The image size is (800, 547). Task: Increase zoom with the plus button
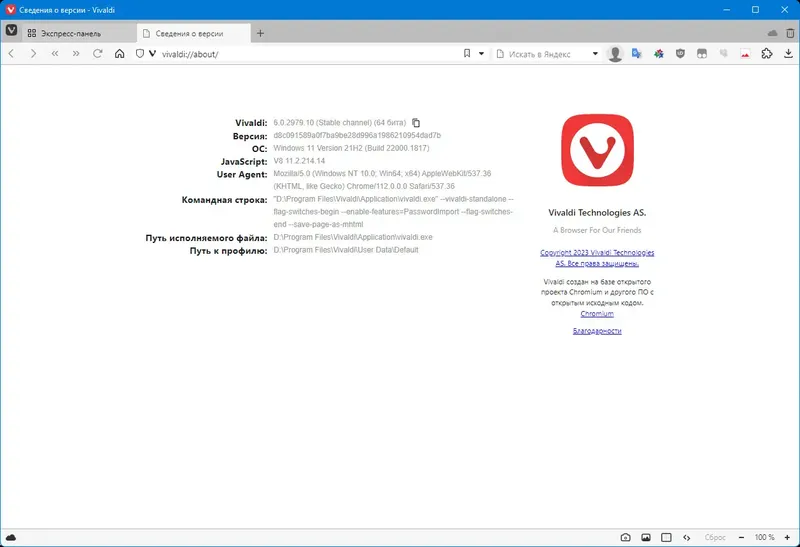(x=787, y=537)
